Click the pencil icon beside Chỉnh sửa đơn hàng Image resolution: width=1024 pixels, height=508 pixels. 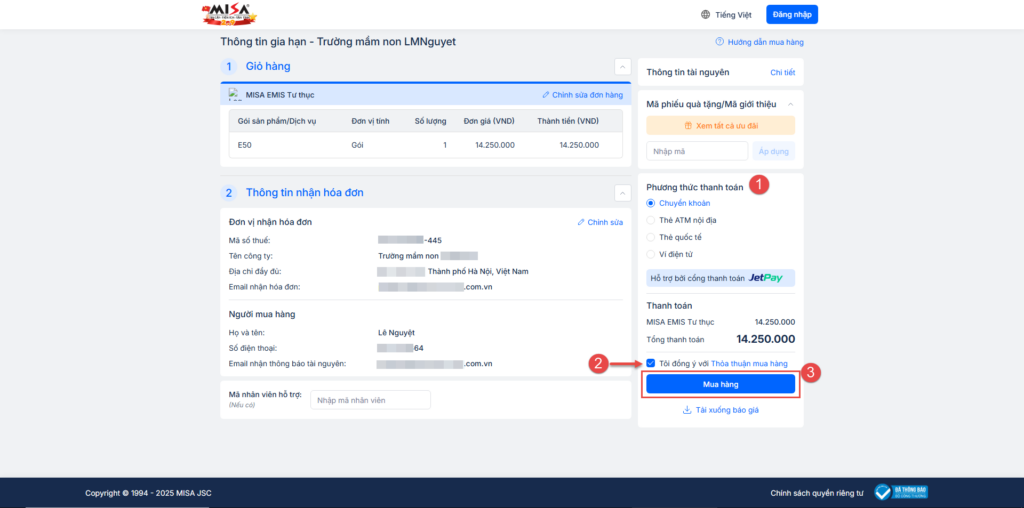pos(546,95)
